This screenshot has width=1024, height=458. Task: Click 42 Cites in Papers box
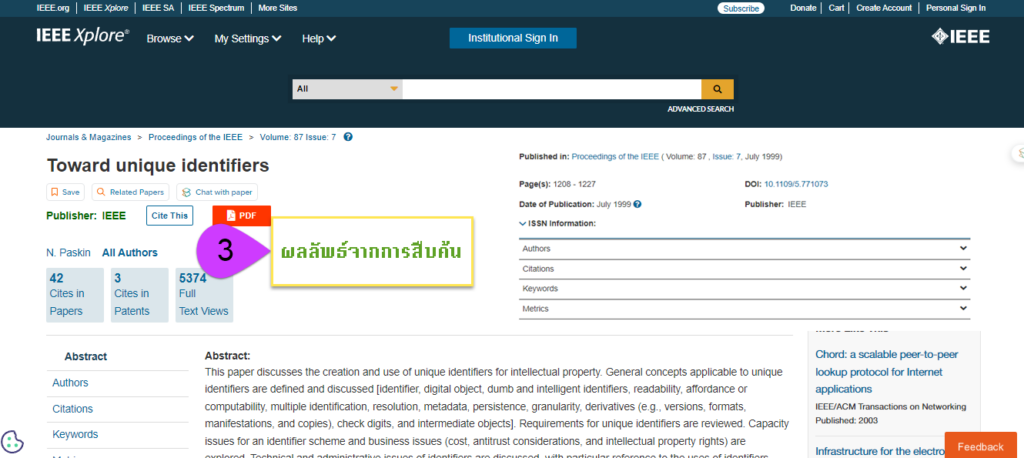click(x=75, y=295)
